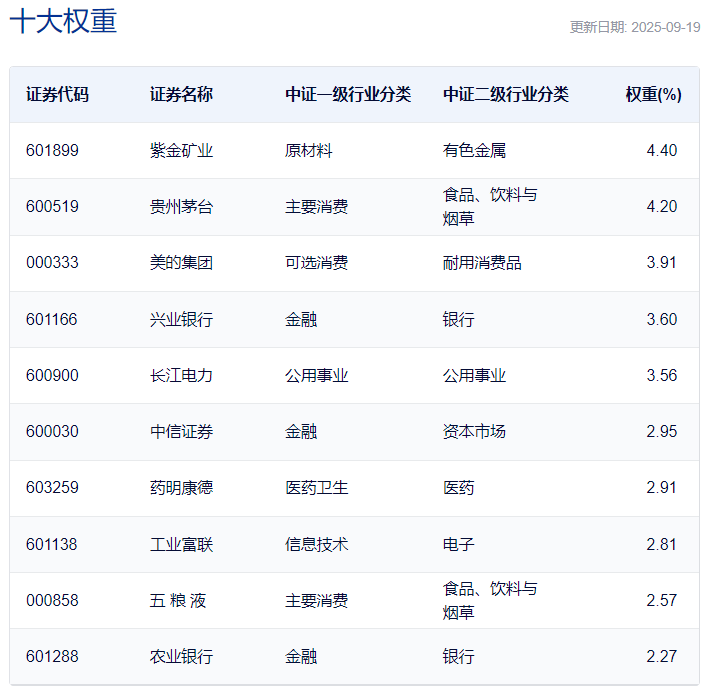Click the weight value 2.27
This screenshot has width=709, height=698.
pos(662,656)
